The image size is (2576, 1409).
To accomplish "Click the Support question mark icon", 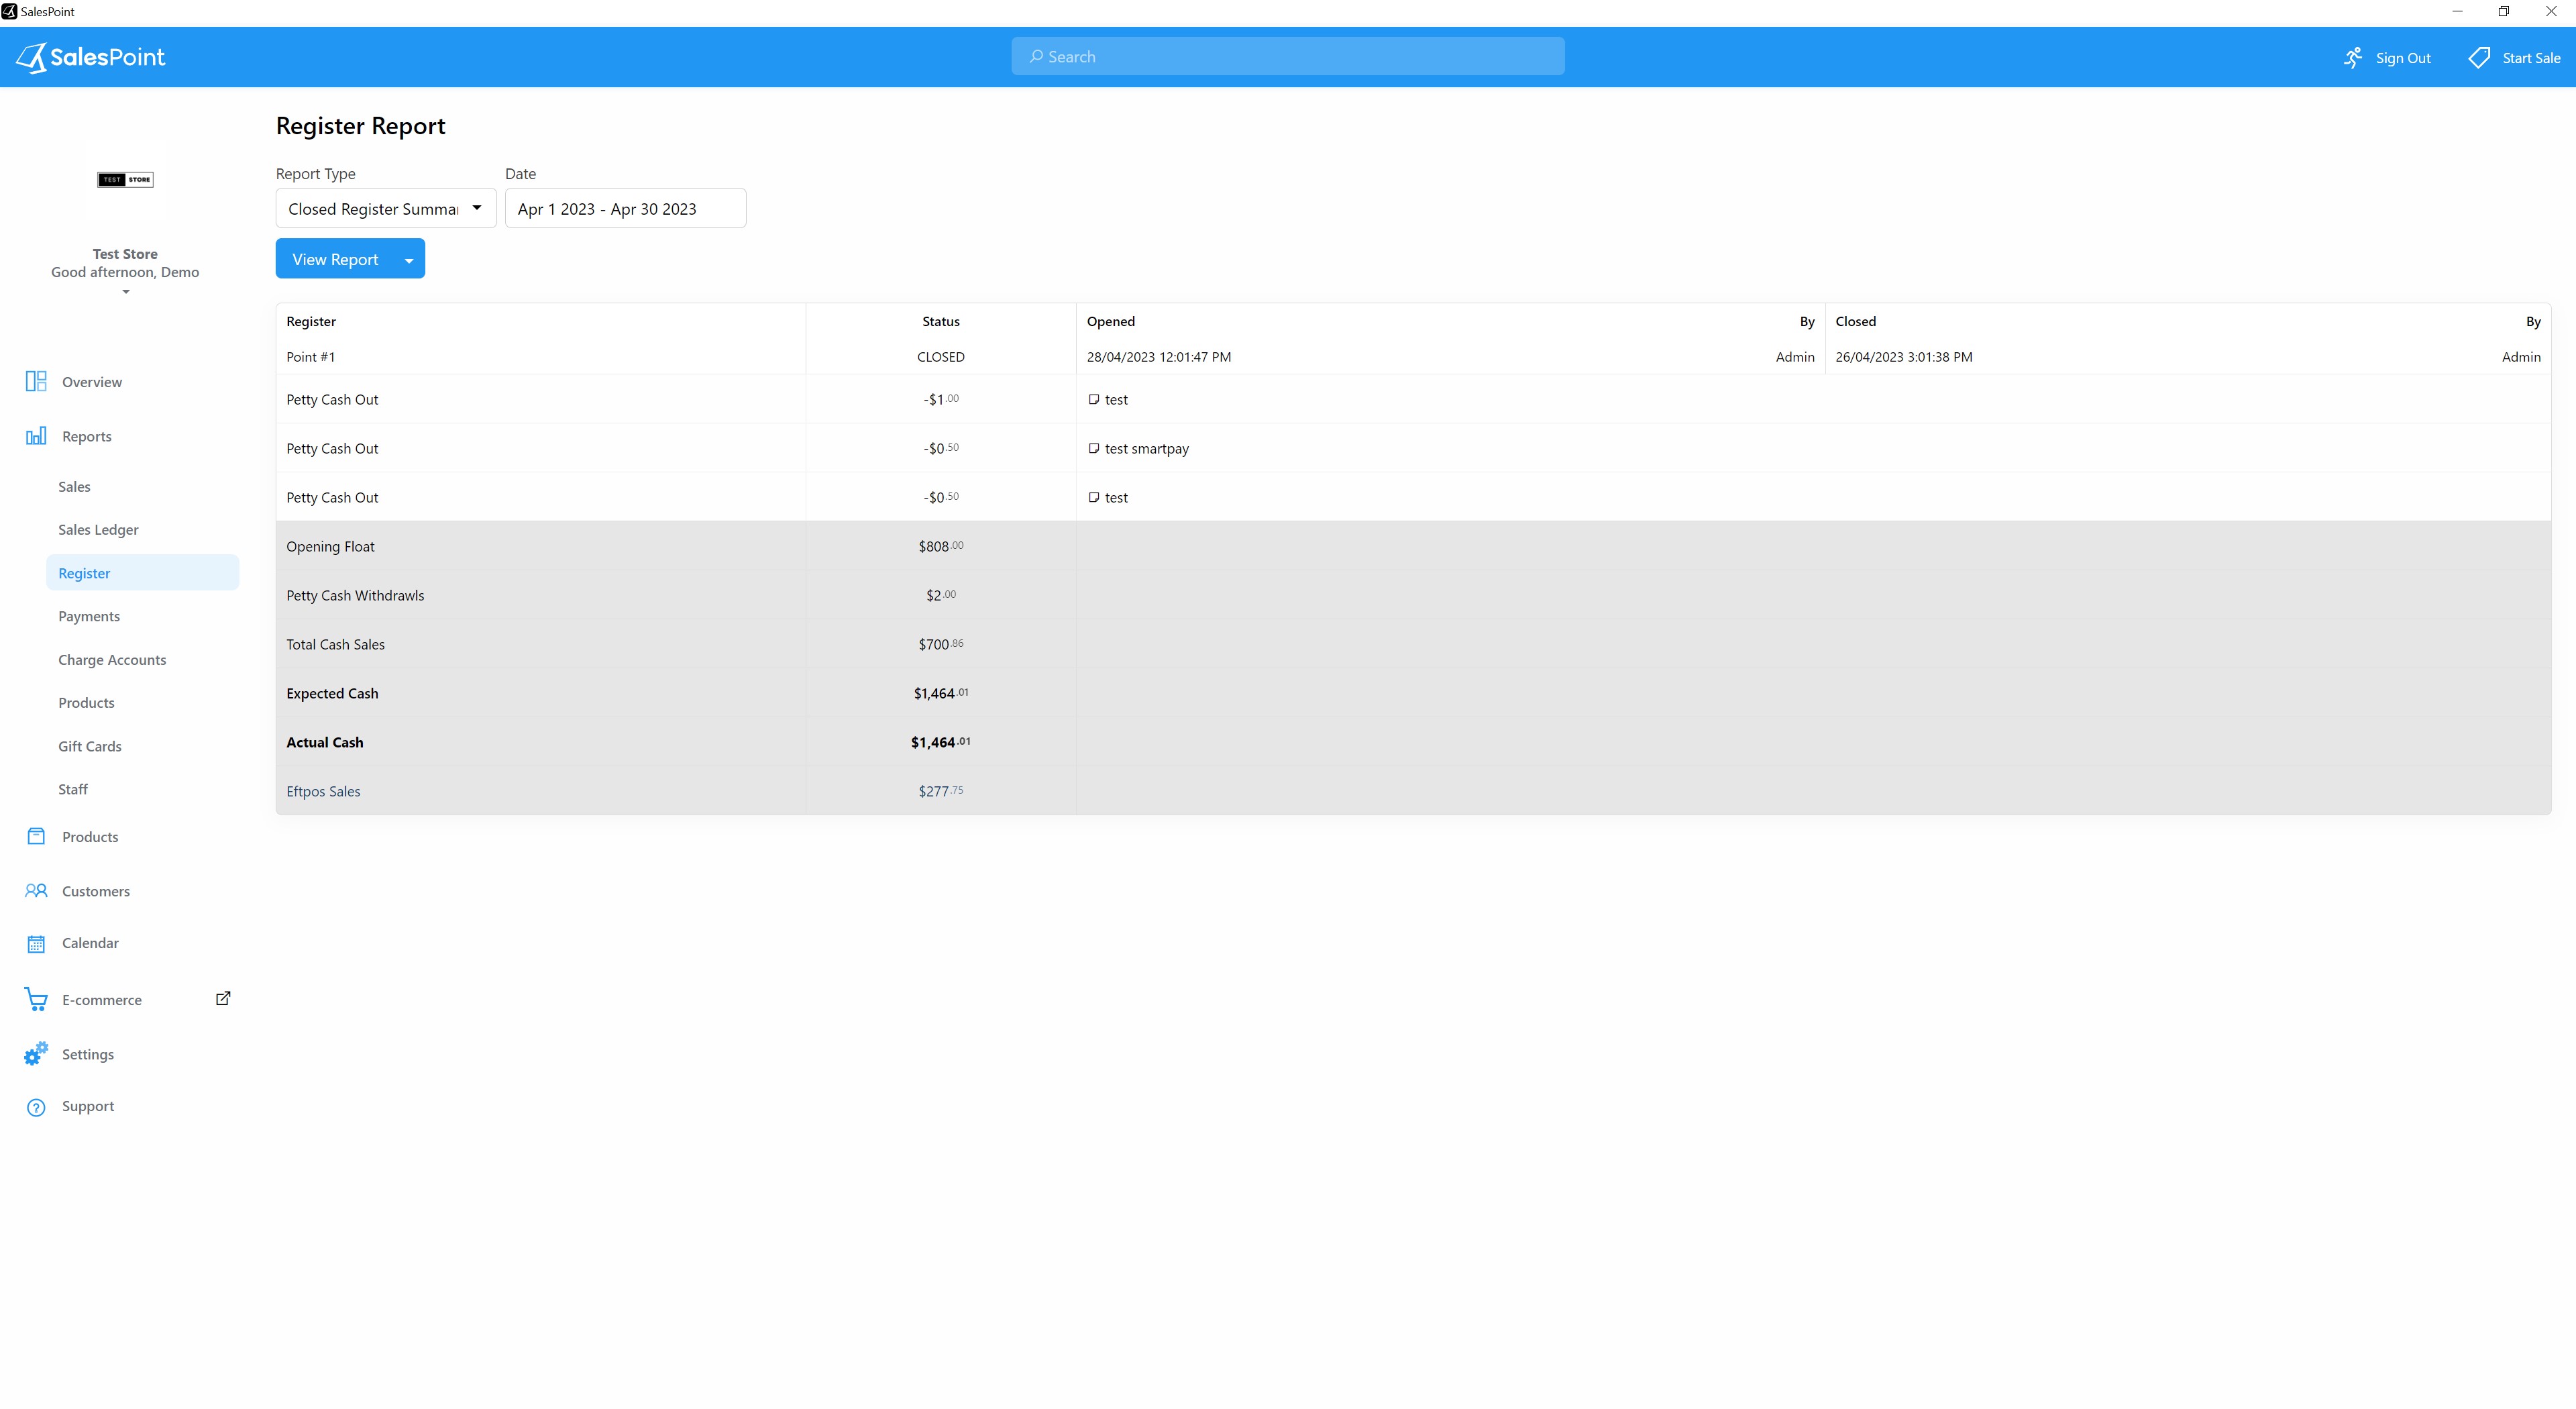I will click(36, 1106).
